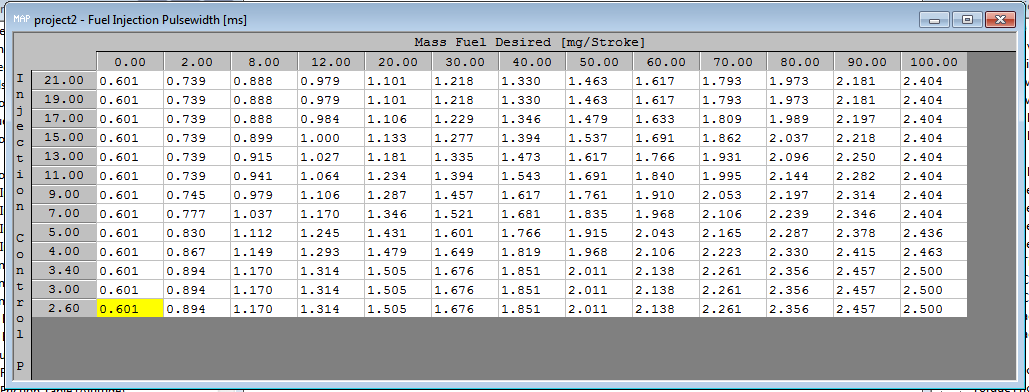Click the 12.00 column header
Screen dimensions: 1029x392
point(331,62)
